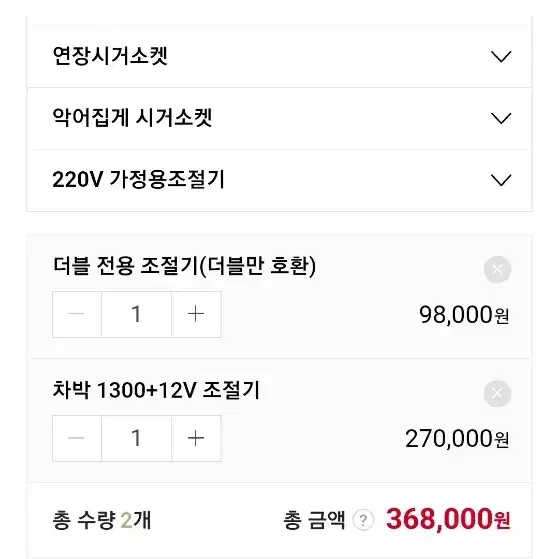This screenshot has height=559, width=559.
Task: Select the 220V 가정용조절기 option row label
Action: pyautogui.click(x=138, y=179)
